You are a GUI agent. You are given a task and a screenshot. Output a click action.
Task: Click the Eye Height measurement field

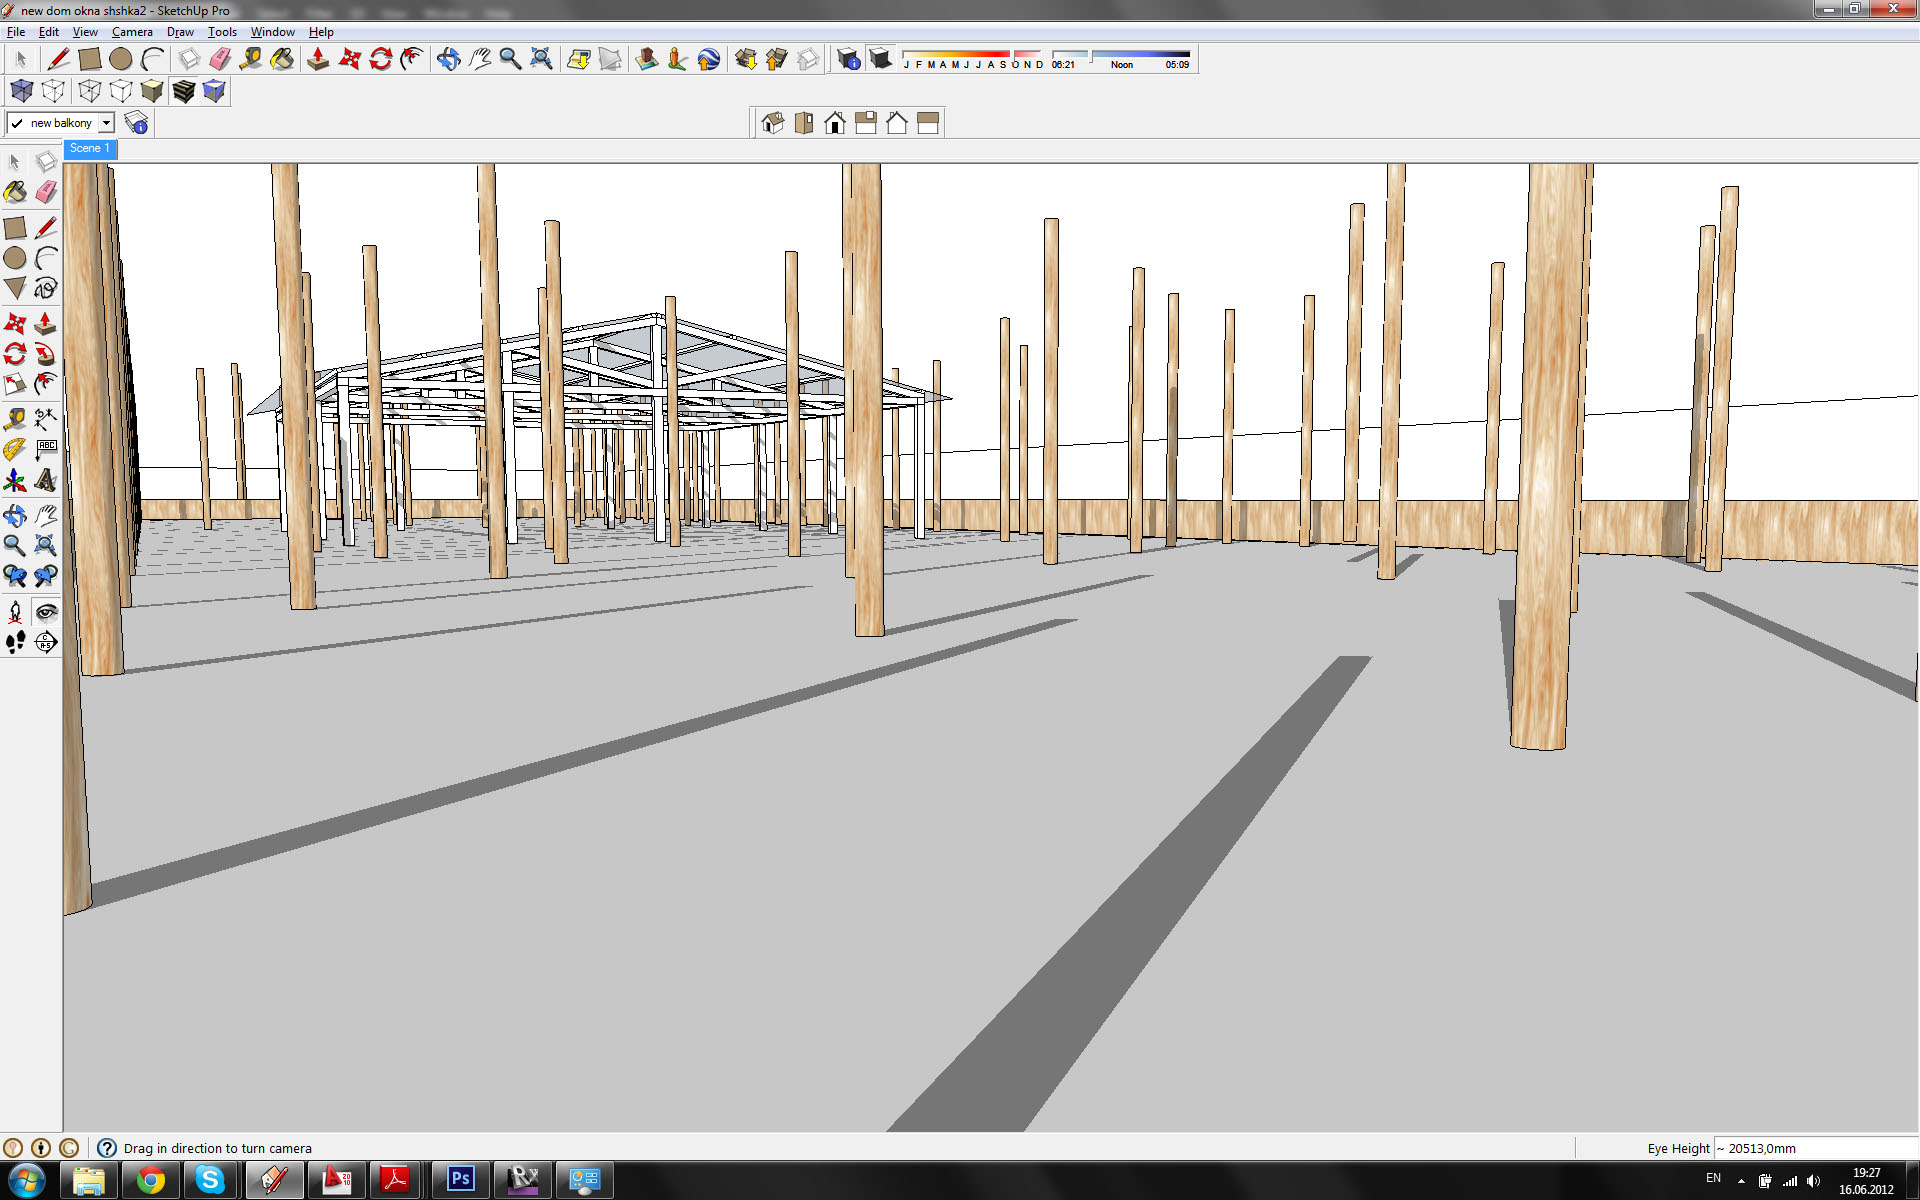[x=1815, y=1148]
